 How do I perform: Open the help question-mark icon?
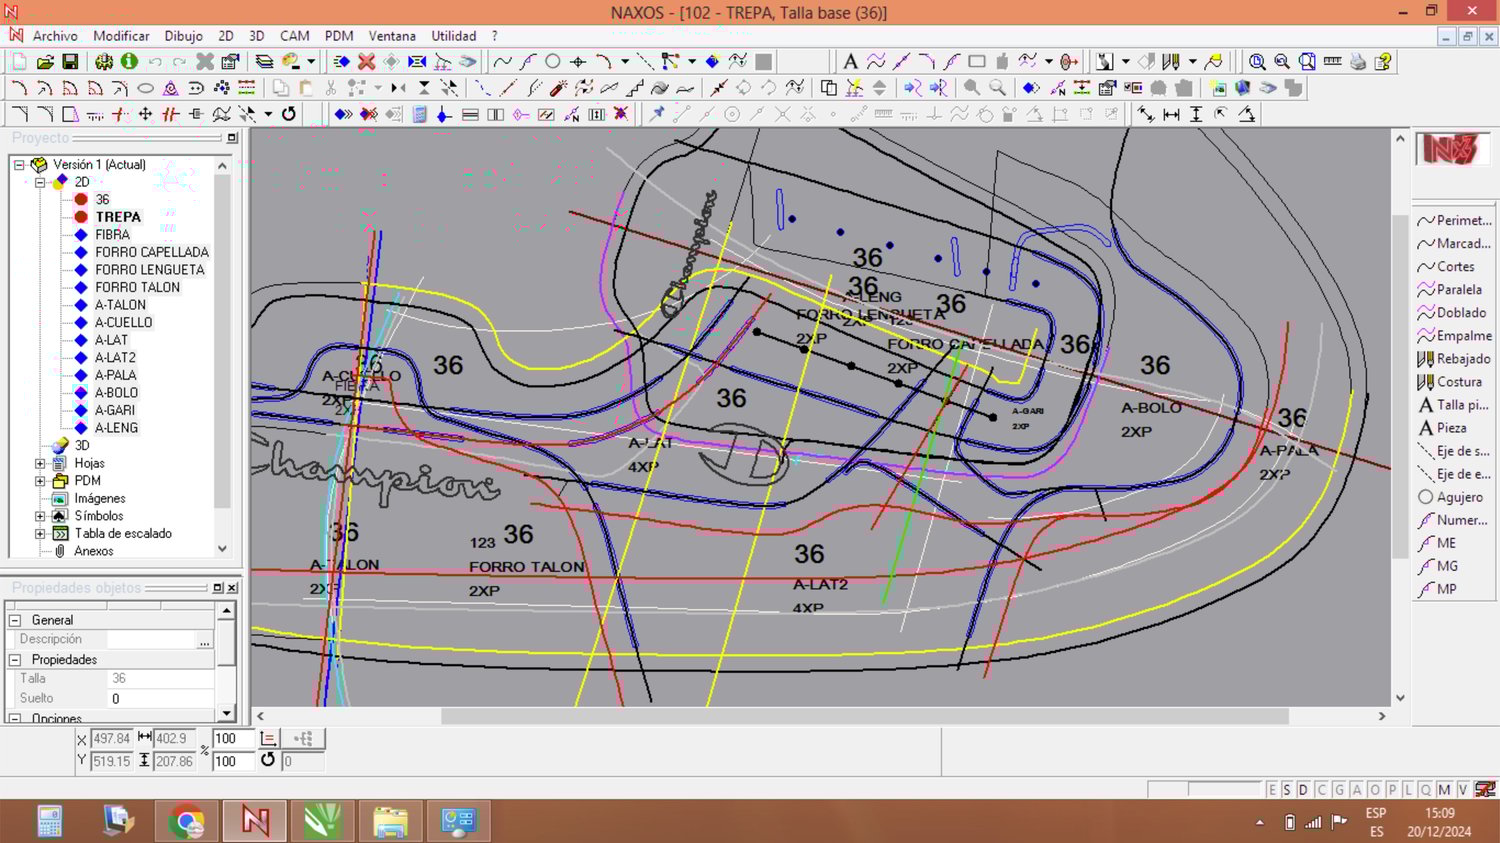click(x=1383, y=62)
